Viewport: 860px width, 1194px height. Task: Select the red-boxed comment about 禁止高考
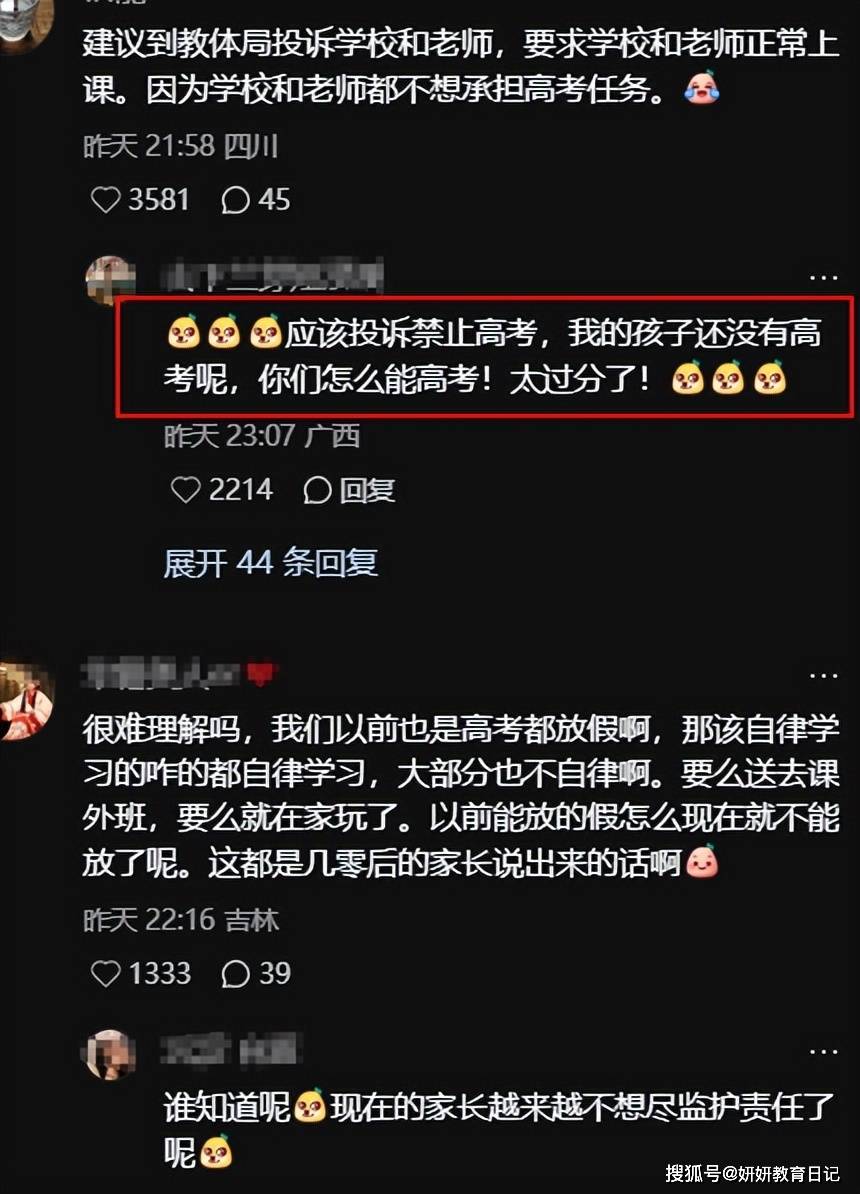(x=484, y=356)
